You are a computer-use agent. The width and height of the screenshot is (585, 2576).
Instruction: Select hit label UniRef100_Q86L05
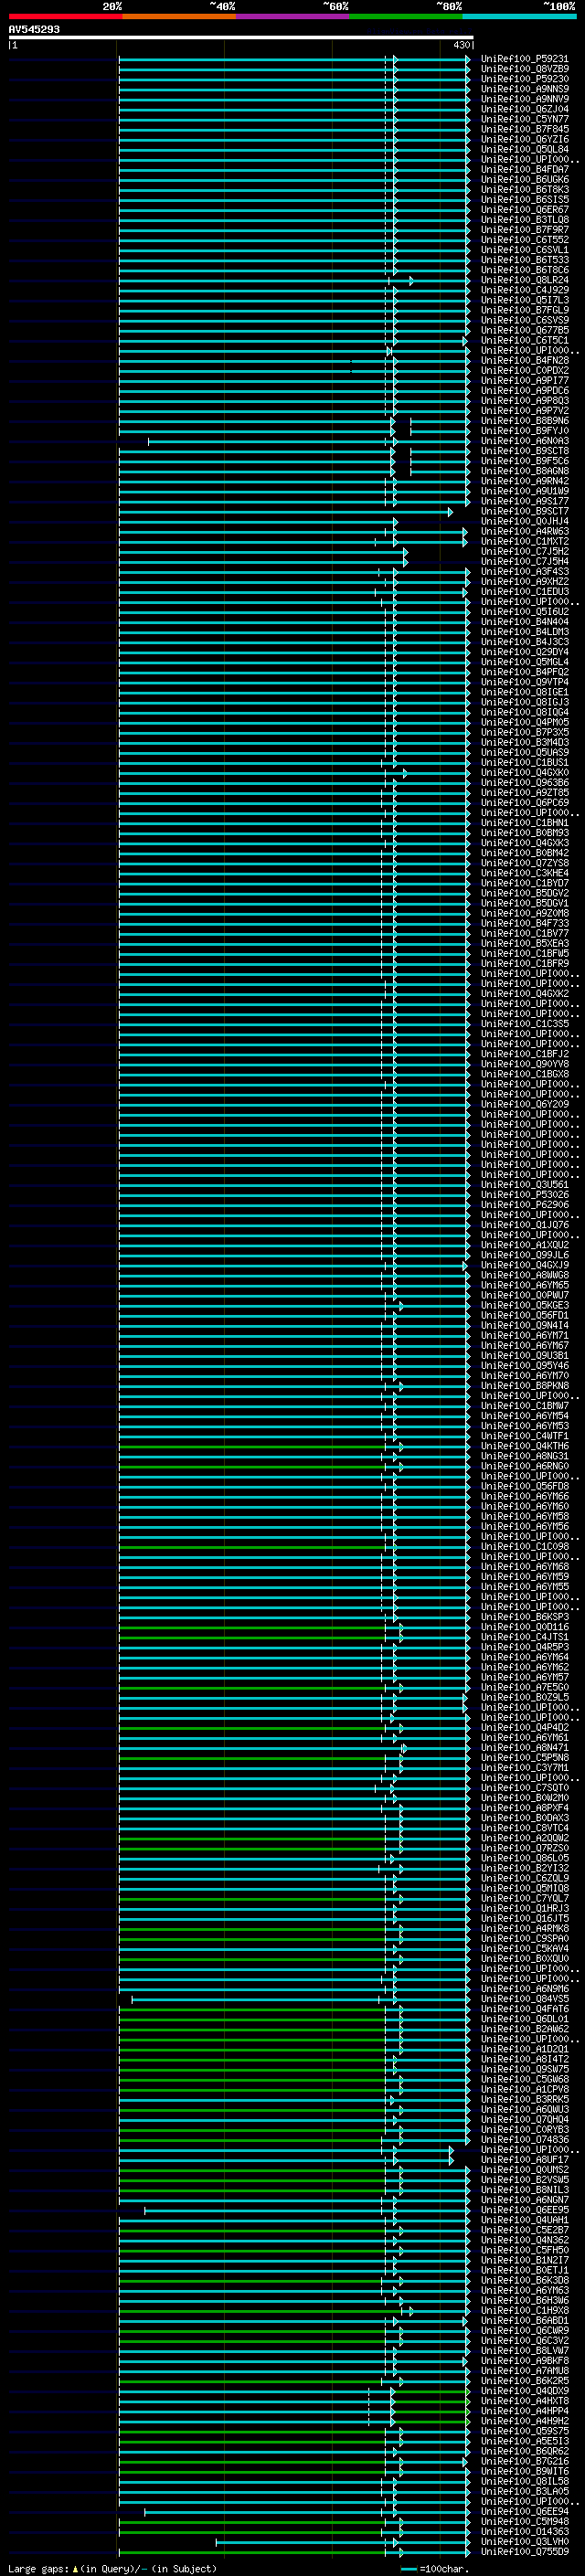[525, 1858]
